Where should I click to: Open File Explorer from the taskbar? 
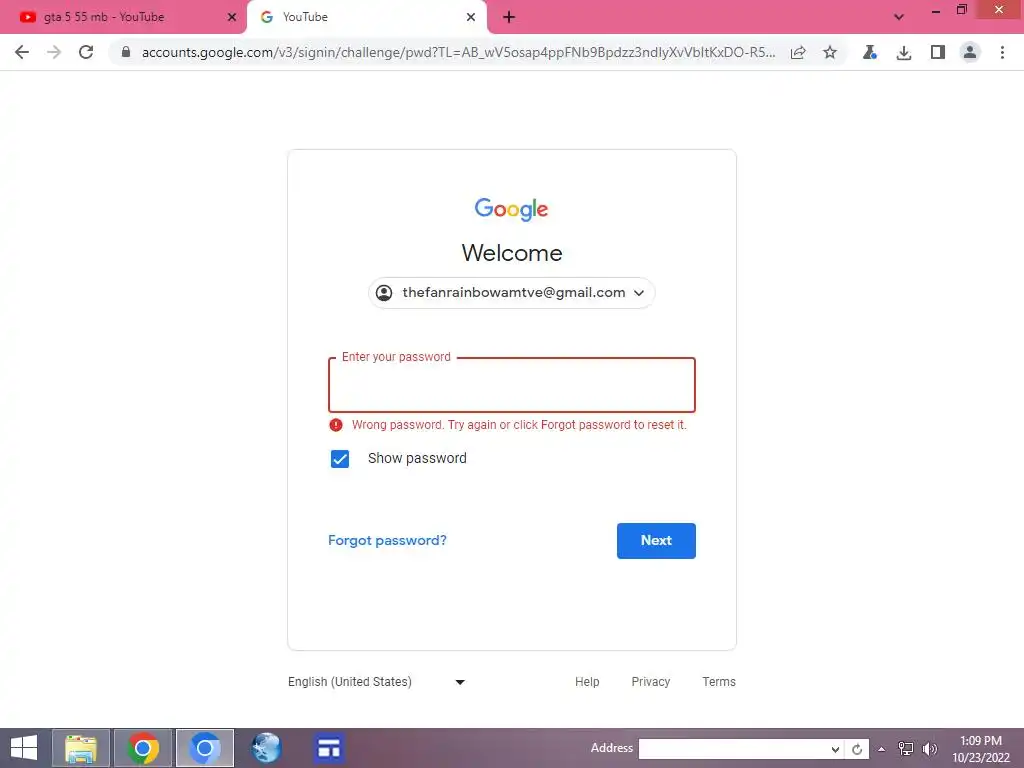pos(81,748)
